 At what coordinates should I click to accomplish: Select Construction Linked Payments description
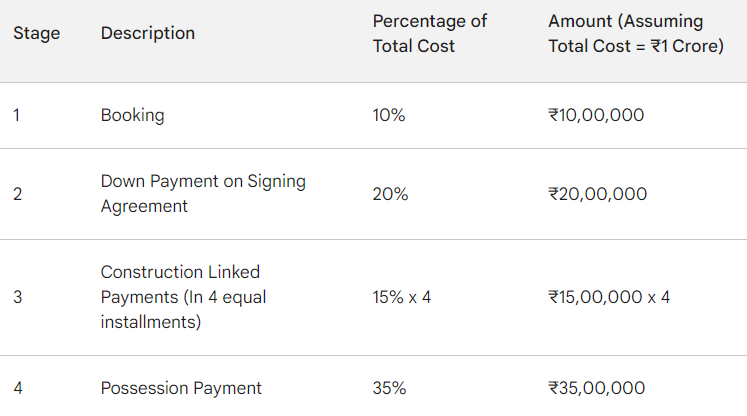[183, 297]
